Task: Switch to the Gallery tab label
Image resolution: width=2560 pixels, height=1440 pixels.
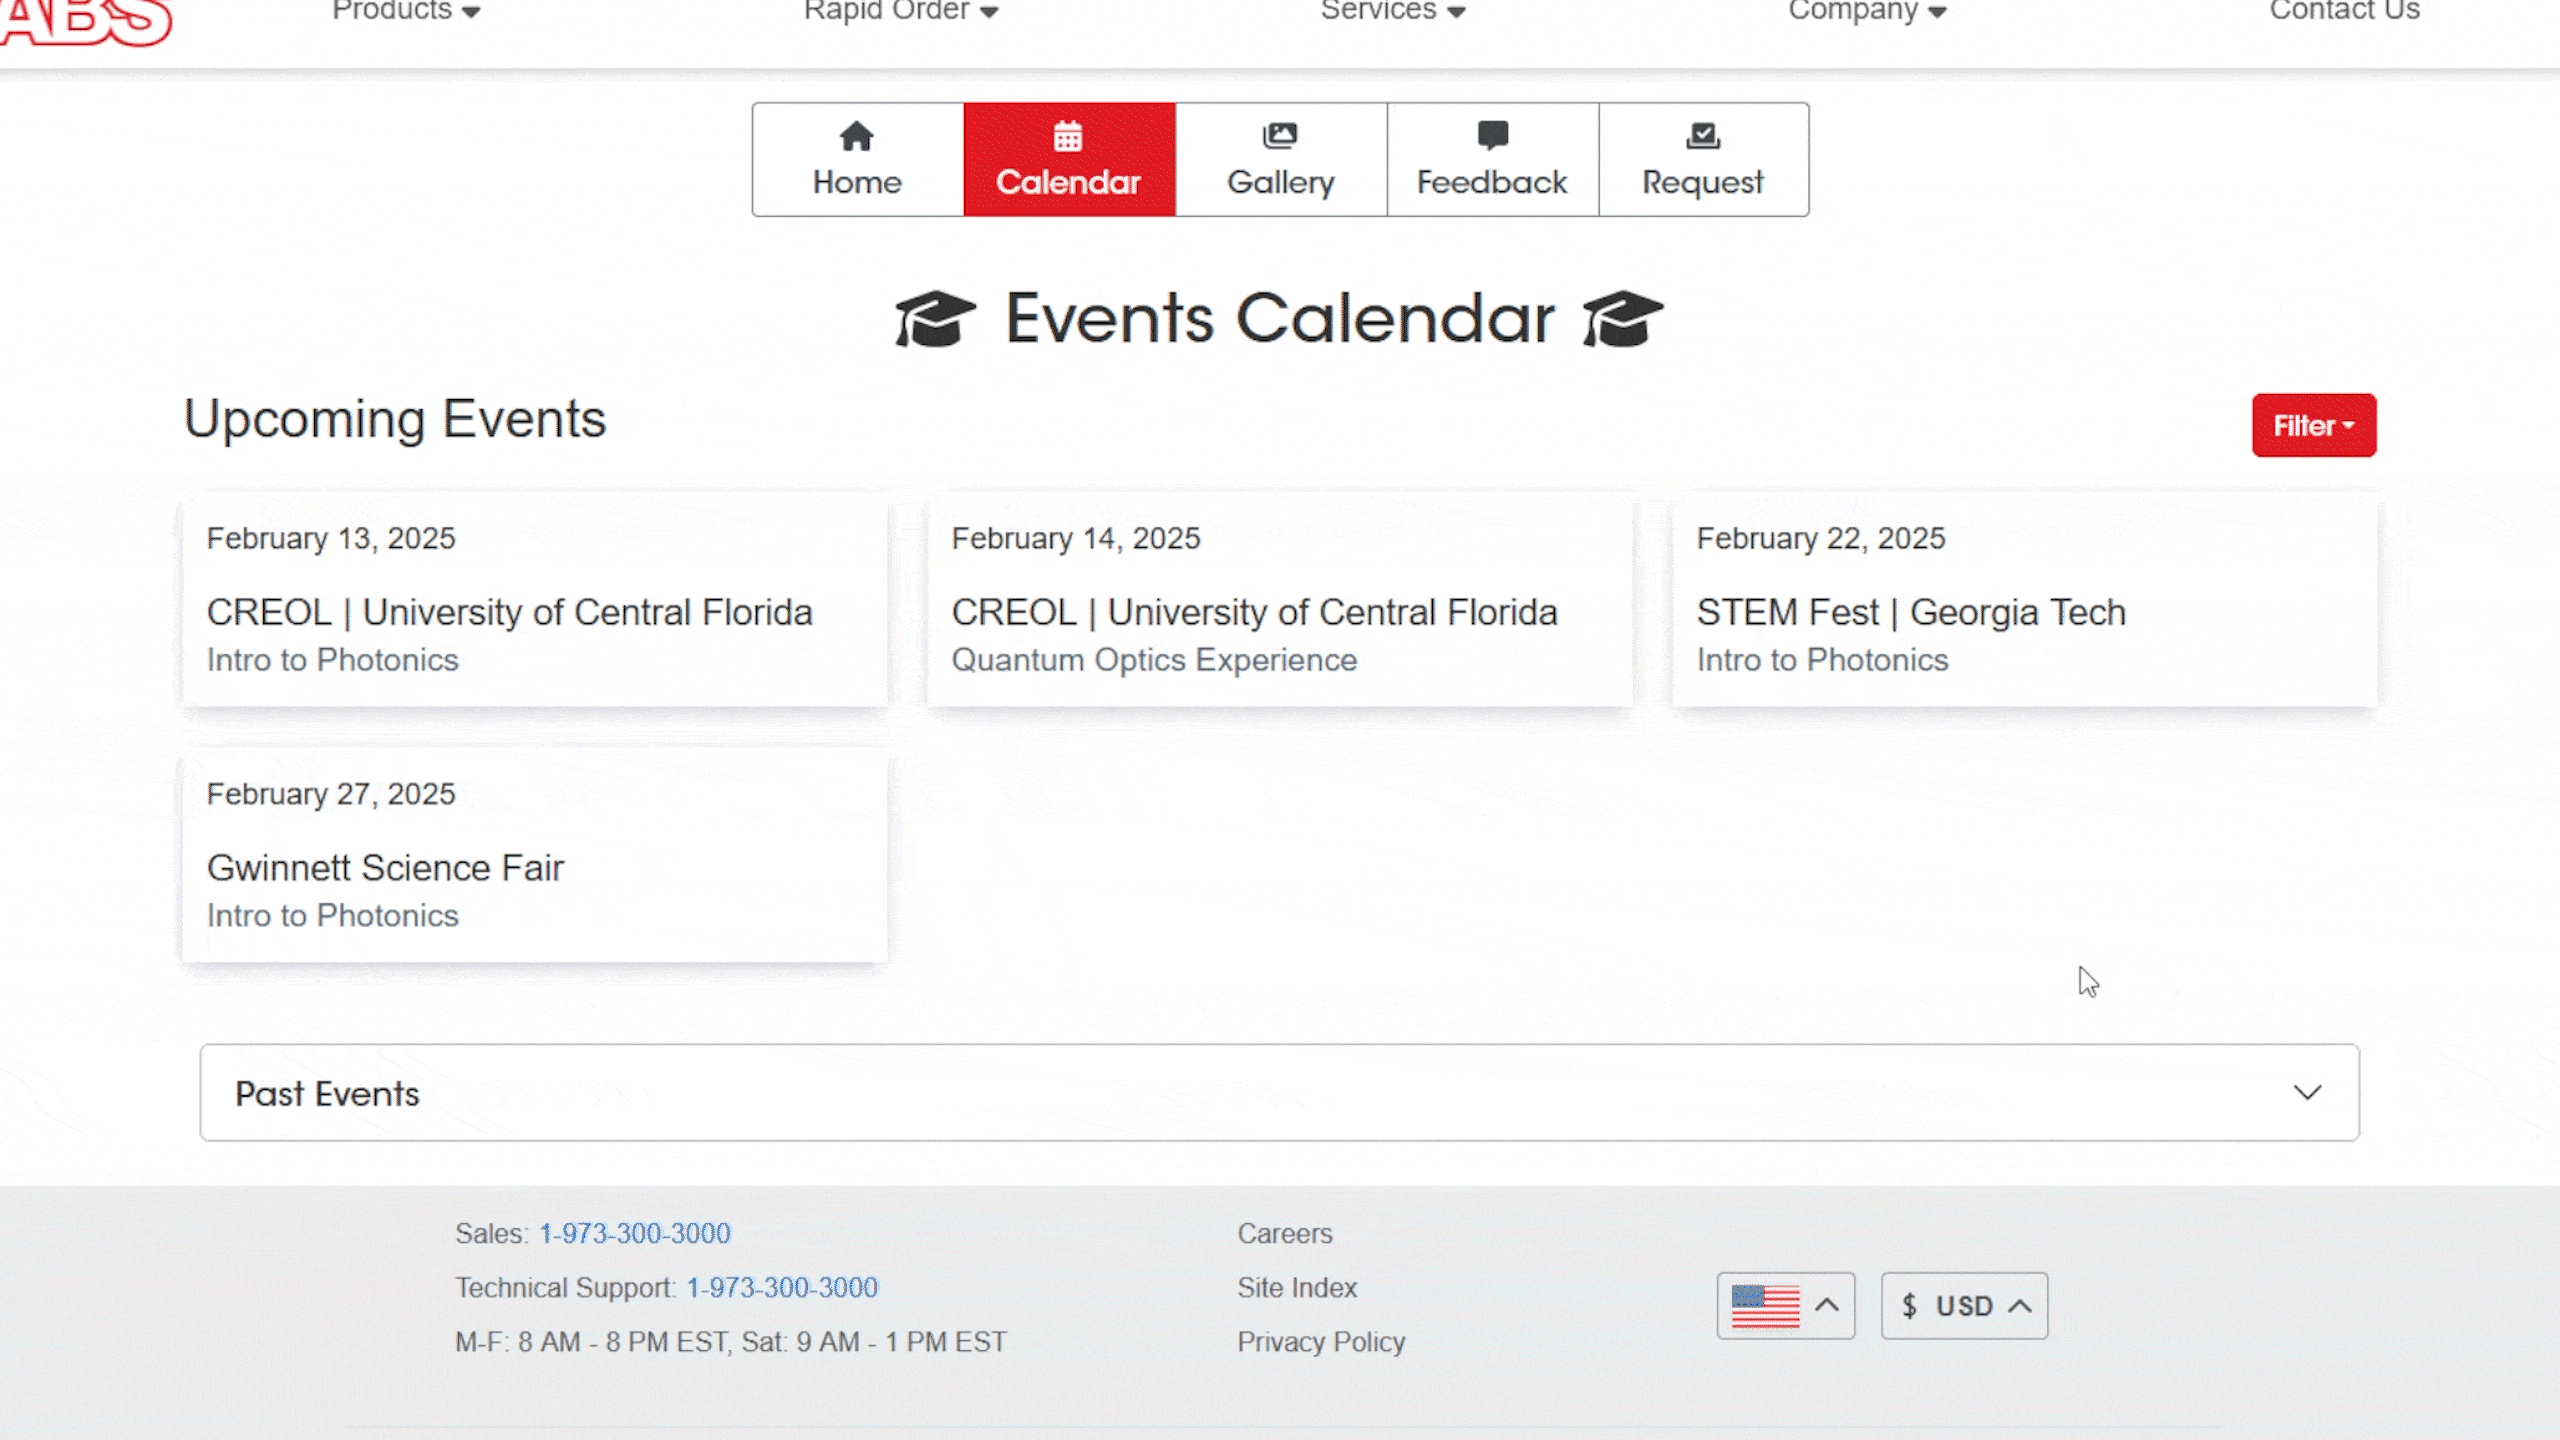Action: point(1281,183)
